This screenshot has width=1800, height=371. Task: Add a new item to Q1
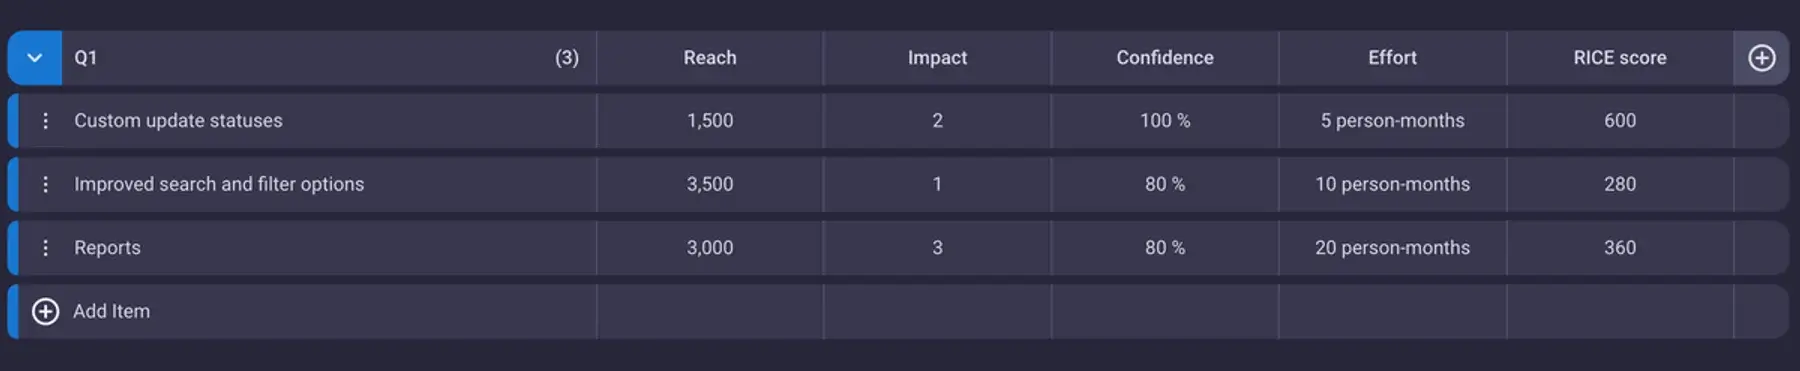(111, 311)
